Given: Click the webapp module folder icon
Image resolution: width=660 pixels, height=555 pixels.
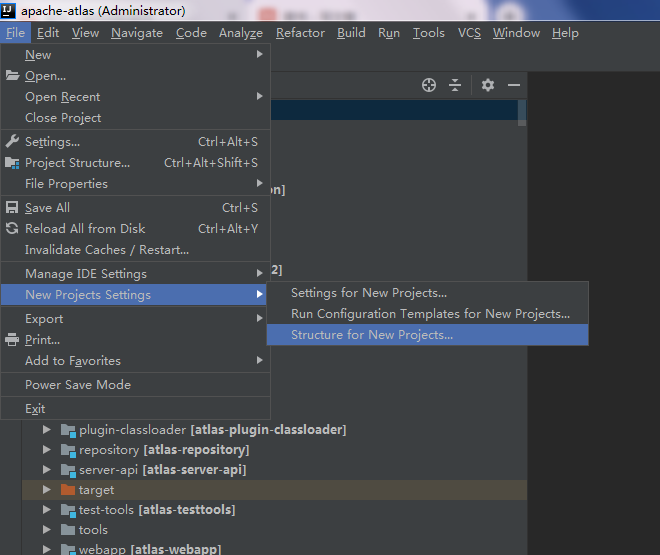Looking at the screenshot, I should point(68,550).
